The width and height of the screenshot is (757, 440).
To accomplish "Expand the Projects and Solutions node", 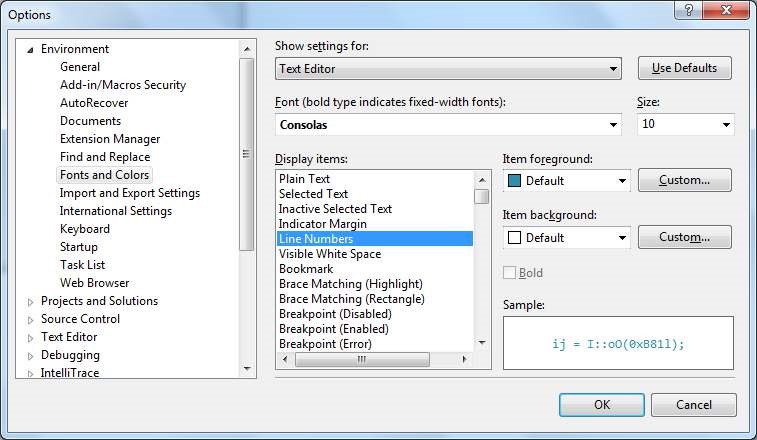I will click(x=30, y=301).
